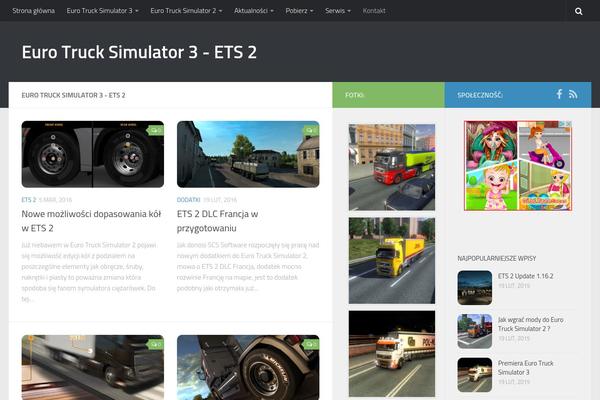The height and width of the screenshot is (400, 600).
Task: Open post Nowe możliwości dopasowania kół
Action: tap(91, 221)
